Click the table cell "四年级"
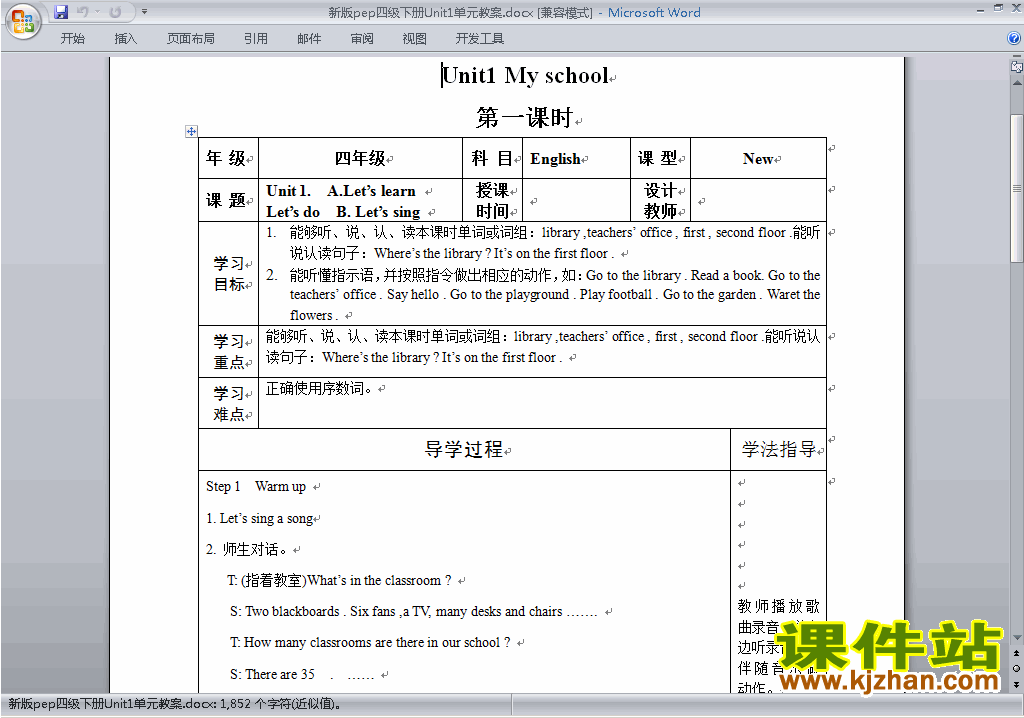The image size is (1024, 718). [360, 158]
